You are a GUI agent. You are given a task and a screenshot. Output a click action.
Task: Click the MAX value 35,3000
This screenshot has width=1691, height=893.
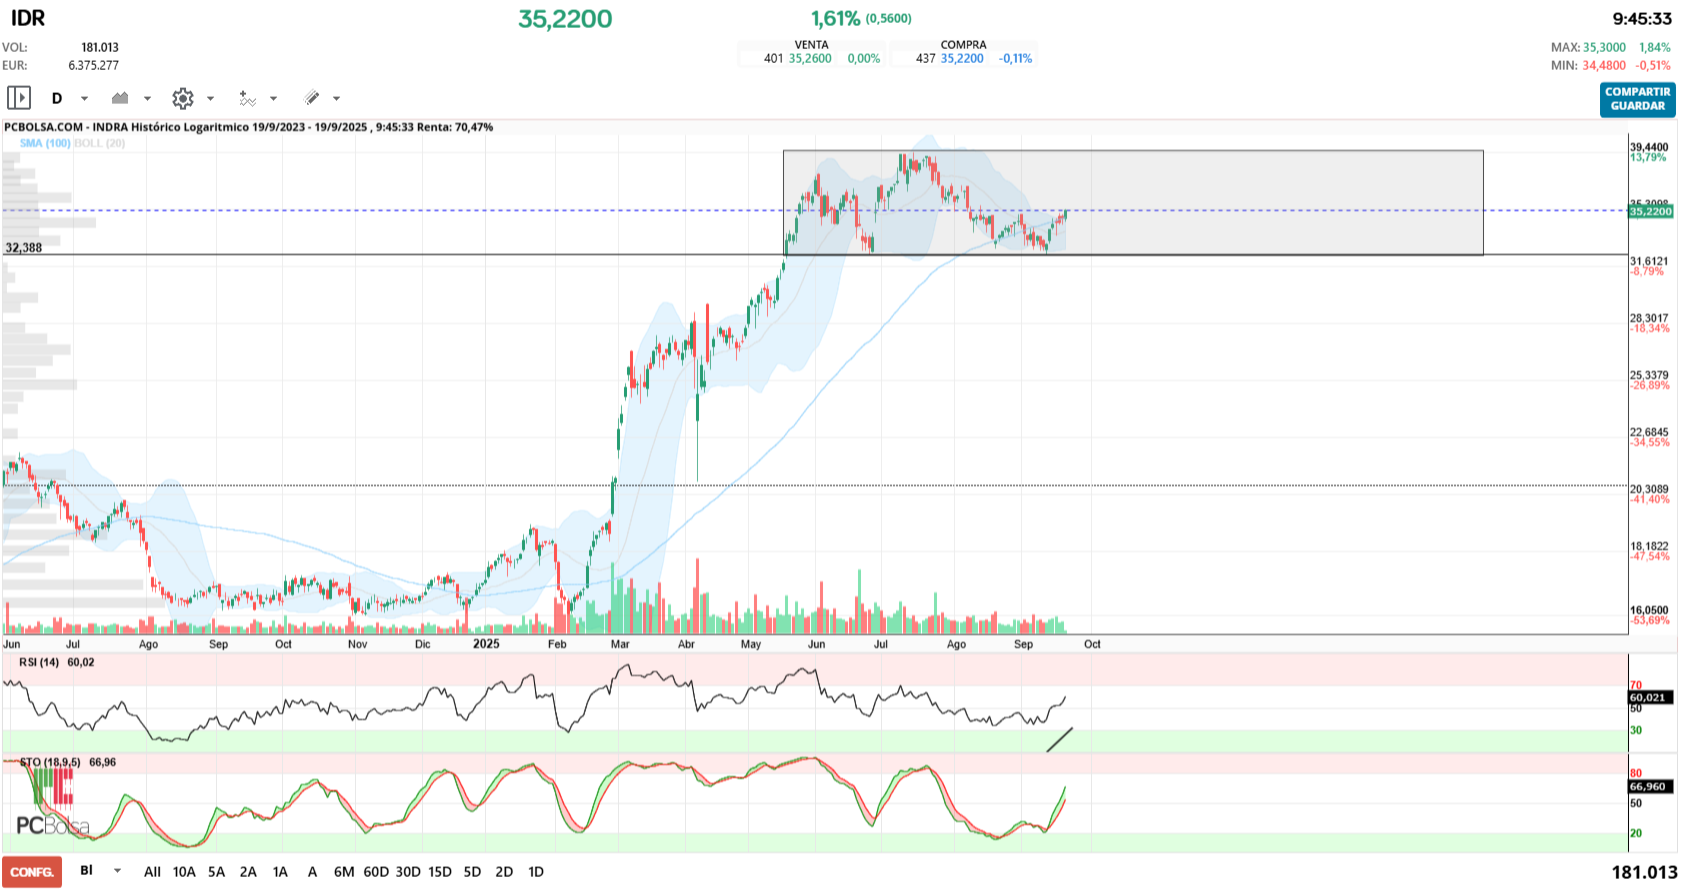(x=1604, y=47)
